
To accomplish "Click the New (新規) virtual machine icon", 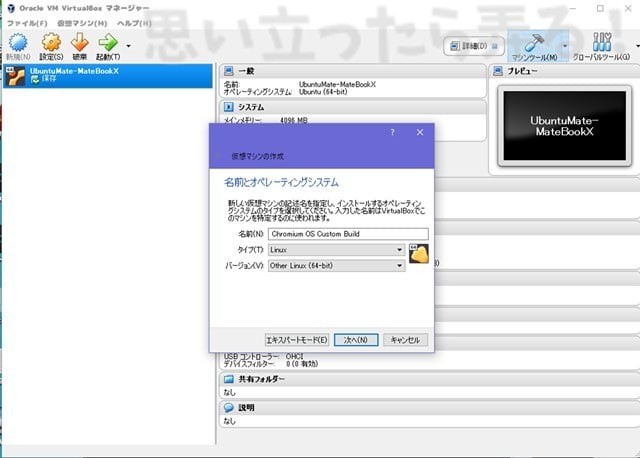I will [x=18, y=43].
